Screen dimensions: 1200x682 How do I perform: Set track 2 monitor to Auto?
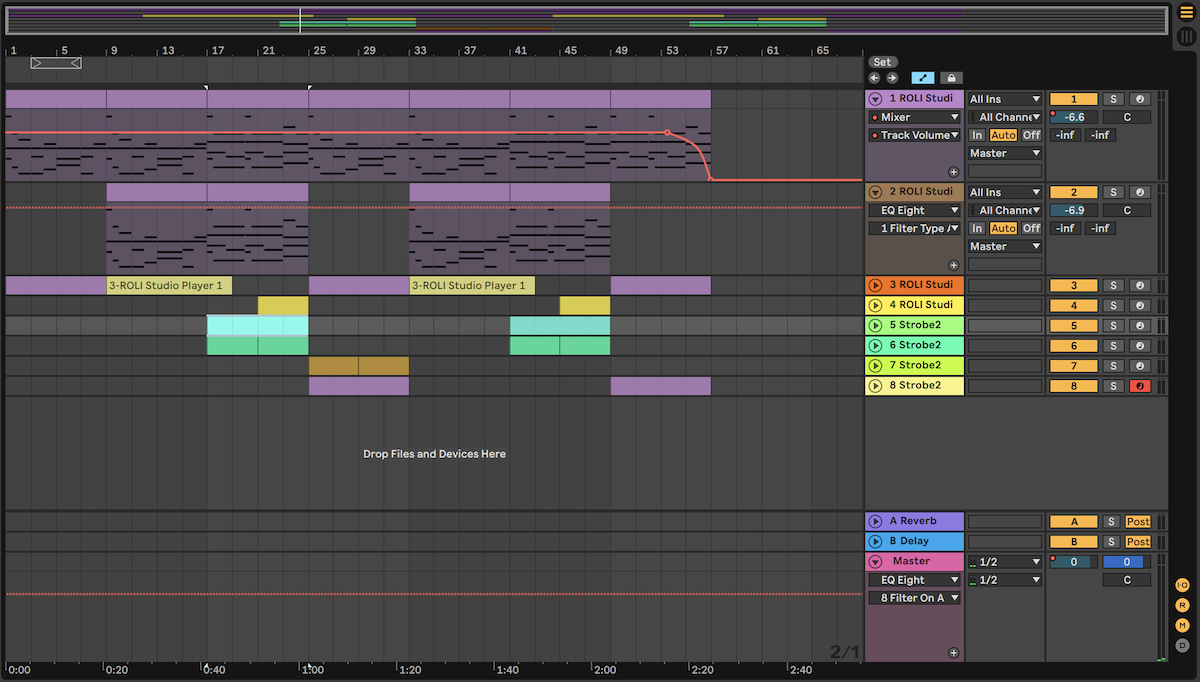point(1003,228)
